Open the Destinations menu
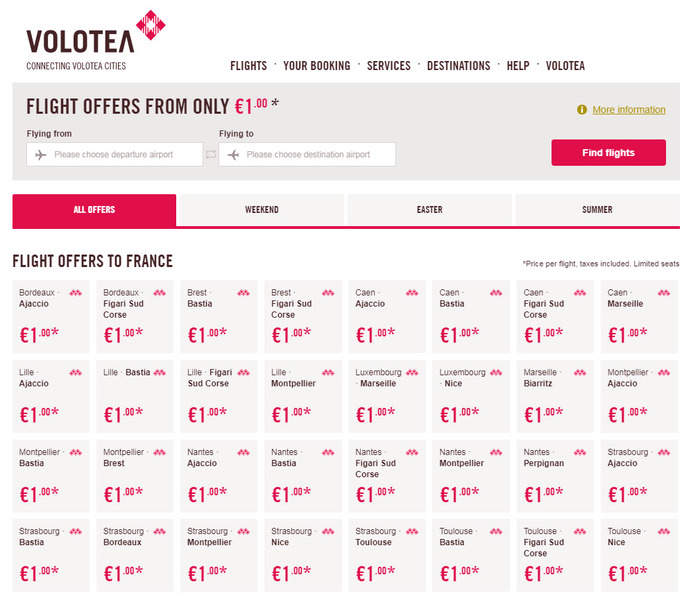691x600 pixels. [458, 66]
